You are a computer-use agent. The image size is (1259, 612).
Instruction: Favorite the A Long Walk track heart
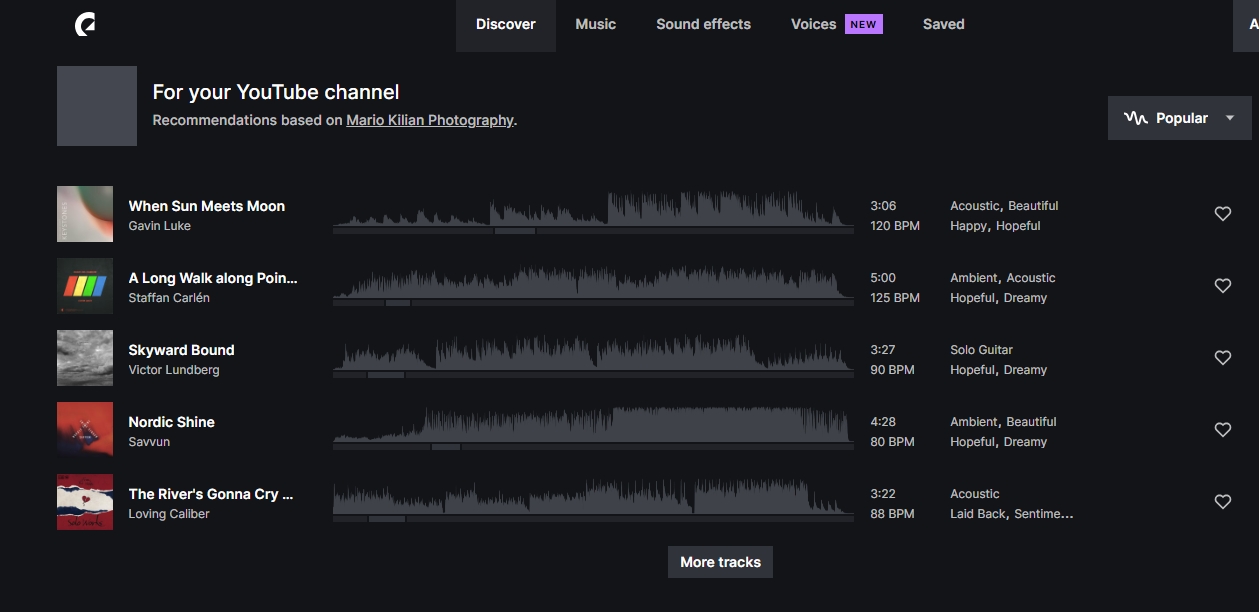click(x=1222, y=285)
